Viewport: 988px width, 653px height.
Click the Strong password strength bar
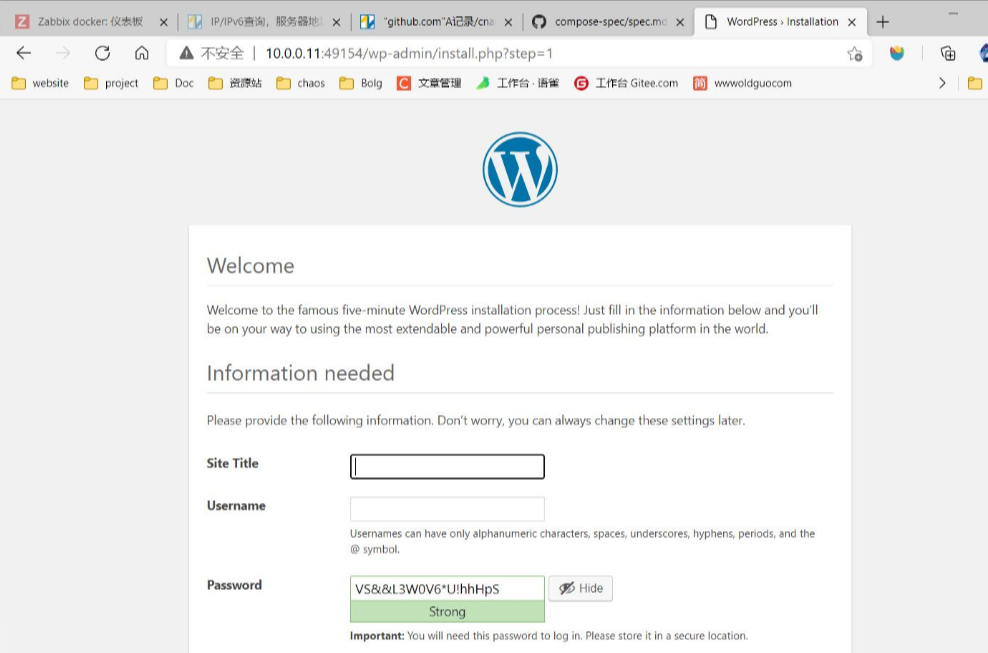click(x=447, y=611)
